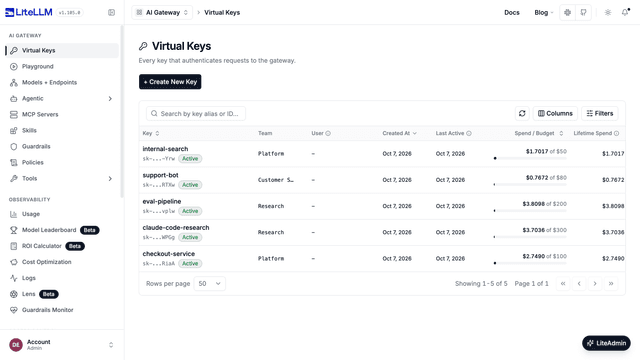640x360 pixels.
Task: Click Customer S… team cell
Action: click(x=276, y=180)
